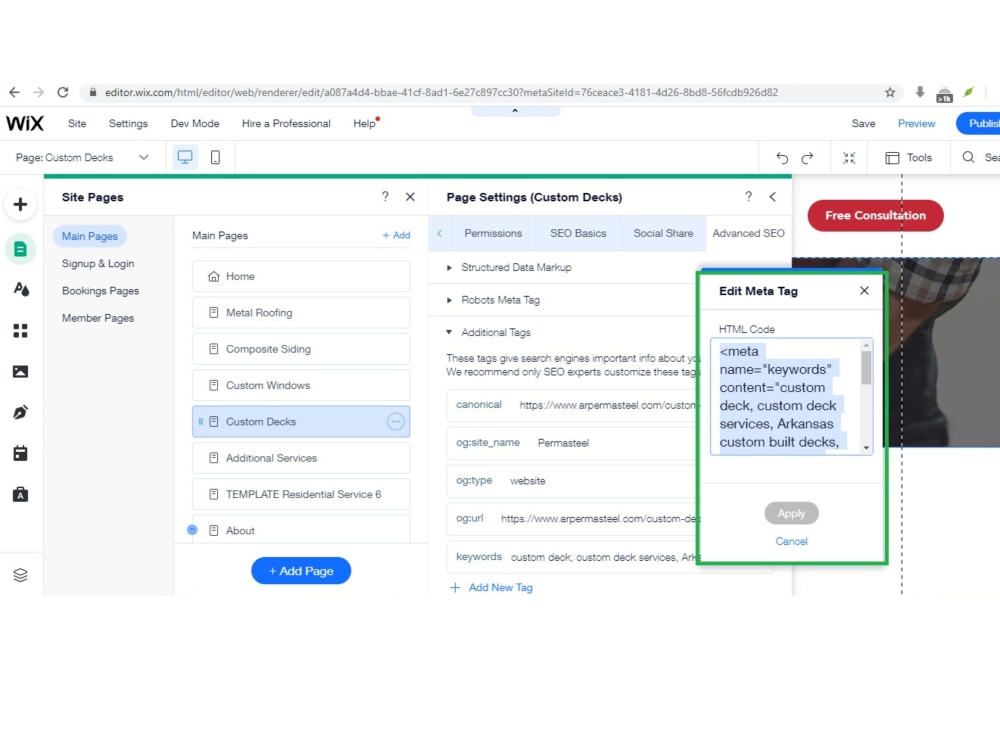Click the Publish button
This screenshot has width=1000, height=750.
pyautogui.click(x=978, y=123)
